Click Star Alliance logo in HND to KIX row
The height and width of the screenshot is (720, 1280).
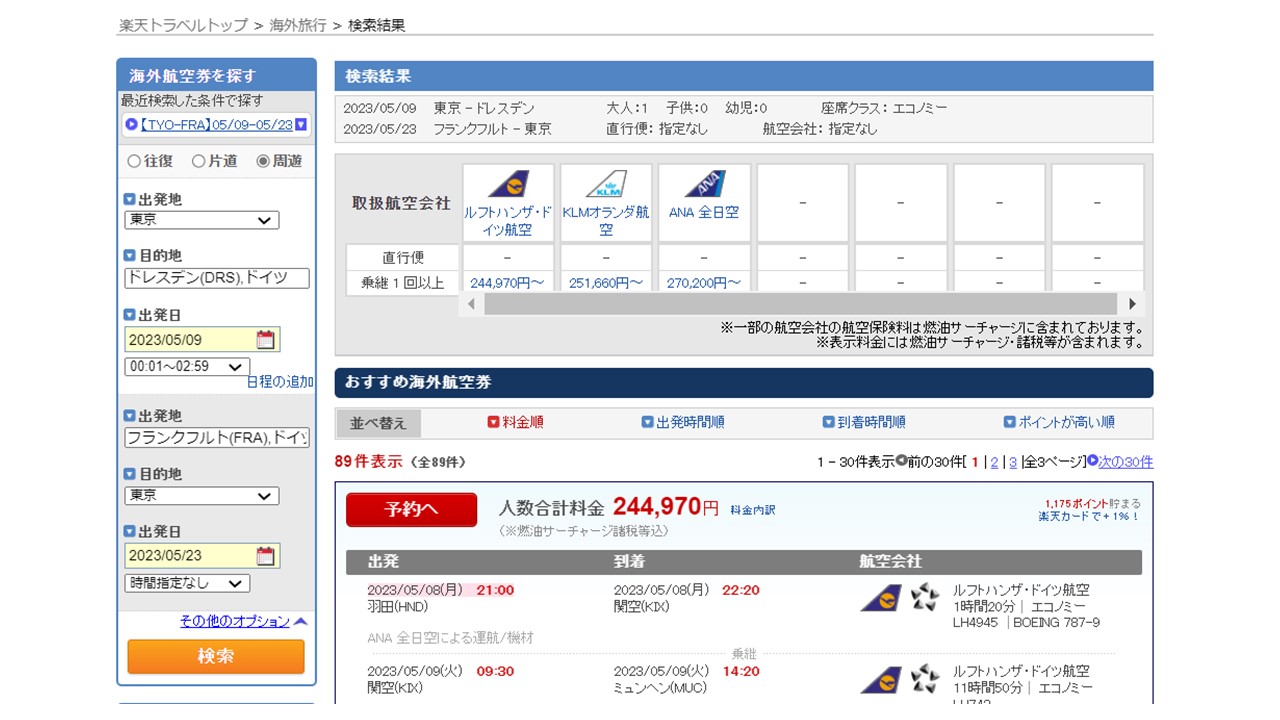click(x=925, y=598)
